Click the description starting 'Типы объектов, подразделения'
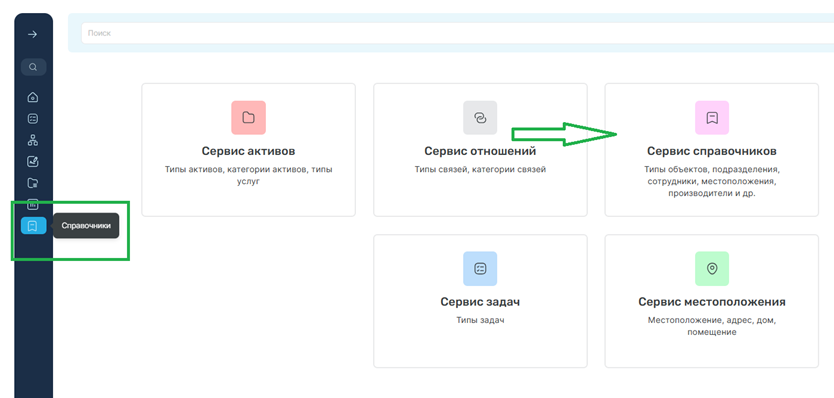This screenshot has height=398, width=834. pyautogui.click(x=712, y=182)
